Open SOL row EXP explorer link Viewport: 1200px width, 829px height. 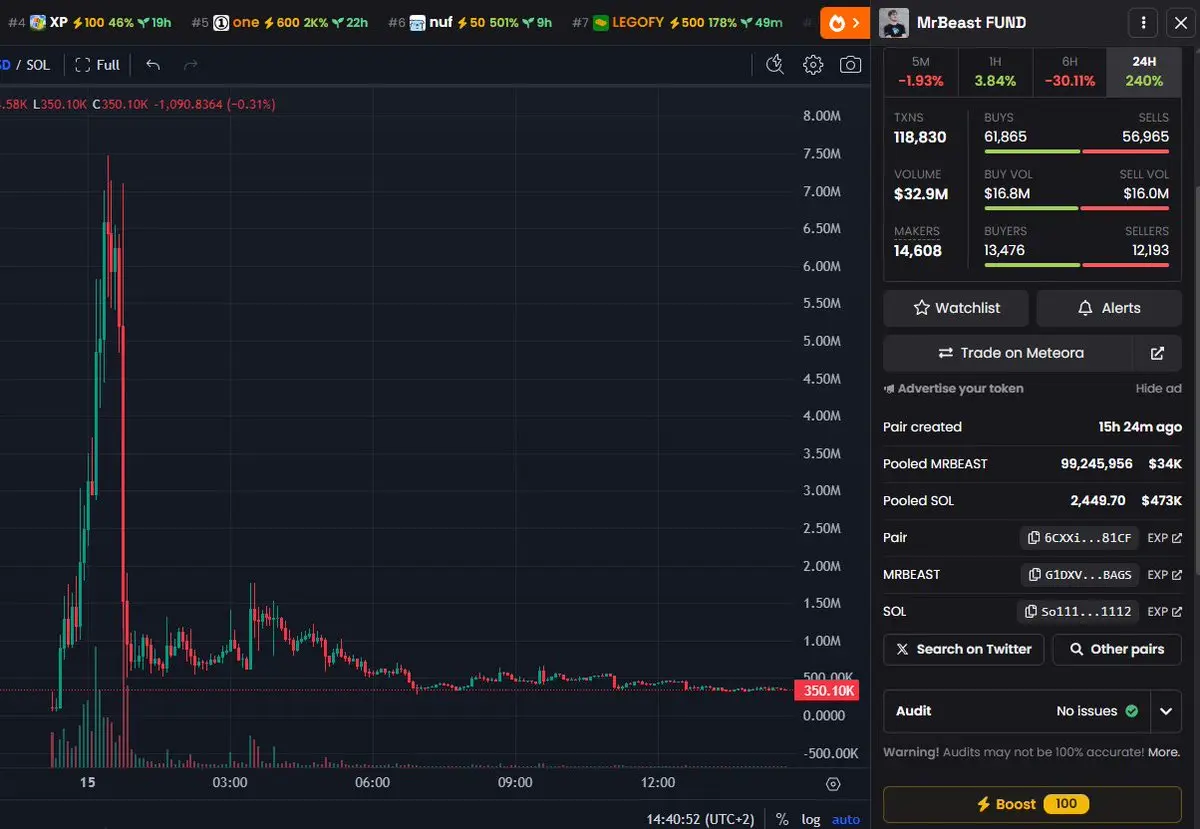[1164, 611]
